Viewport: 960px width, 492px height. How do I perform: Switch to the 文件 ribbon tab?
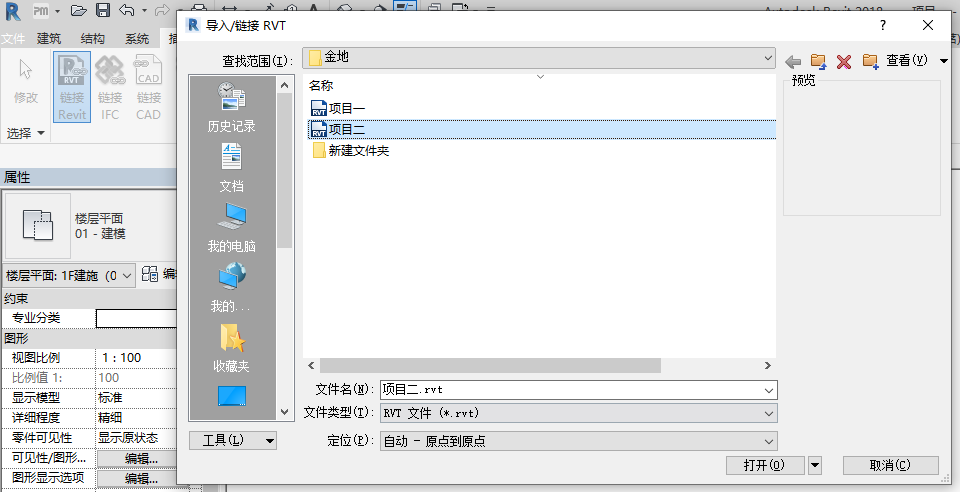click(x=13, y=39)
